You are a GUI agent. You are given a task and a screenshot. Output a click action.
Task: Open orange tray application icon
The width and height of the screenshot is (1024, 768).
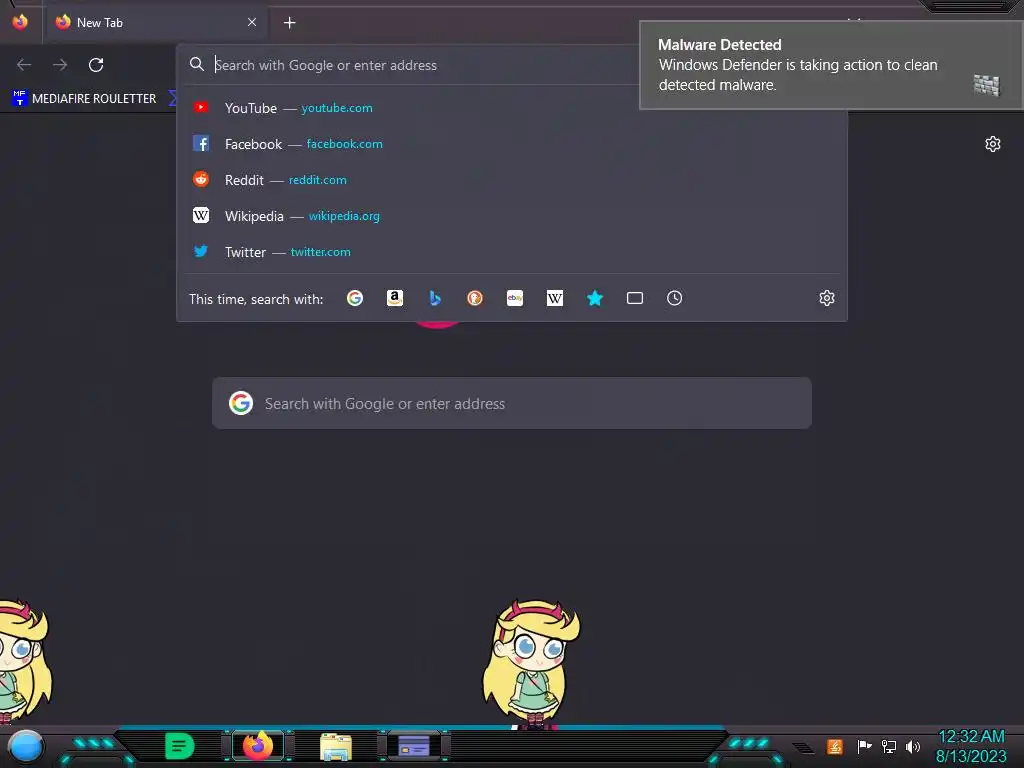(835, 746)
